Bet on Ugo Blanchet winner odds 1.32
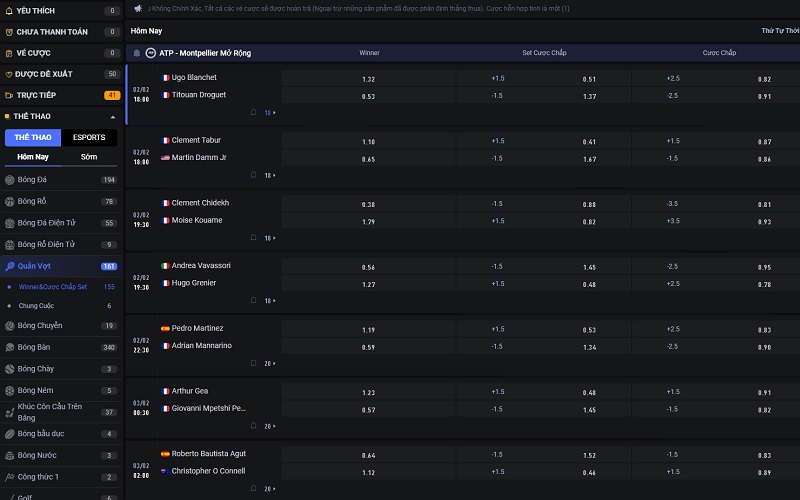The image size is (800, 500). click(x=369, y=79)
